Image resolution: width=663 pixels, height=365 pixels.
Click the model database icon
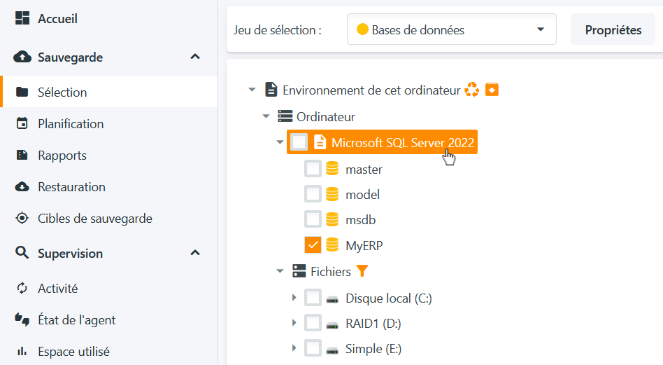pyautogui.click(x=332, y=194)
